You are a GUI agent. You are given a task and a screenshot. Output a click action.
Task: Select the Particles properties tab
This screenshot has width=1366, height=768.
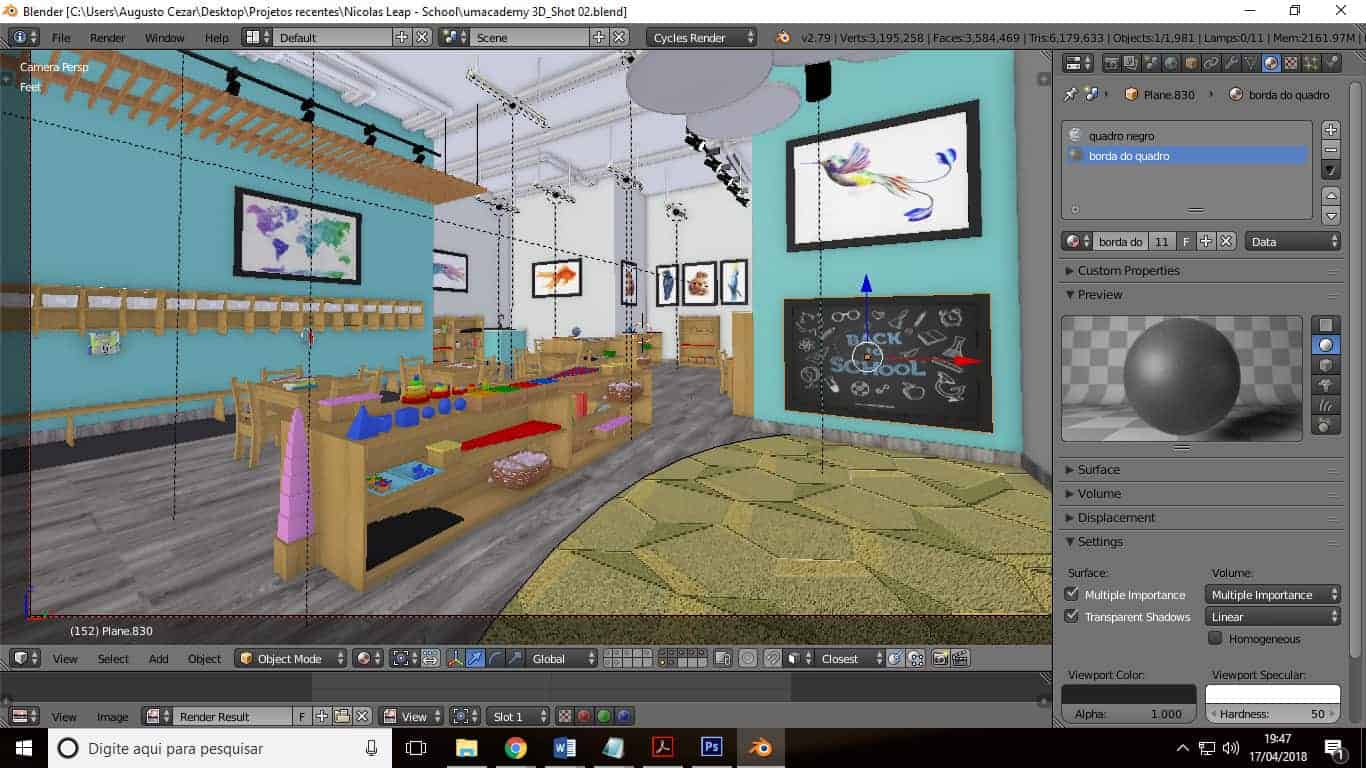tap(1313, 63)
